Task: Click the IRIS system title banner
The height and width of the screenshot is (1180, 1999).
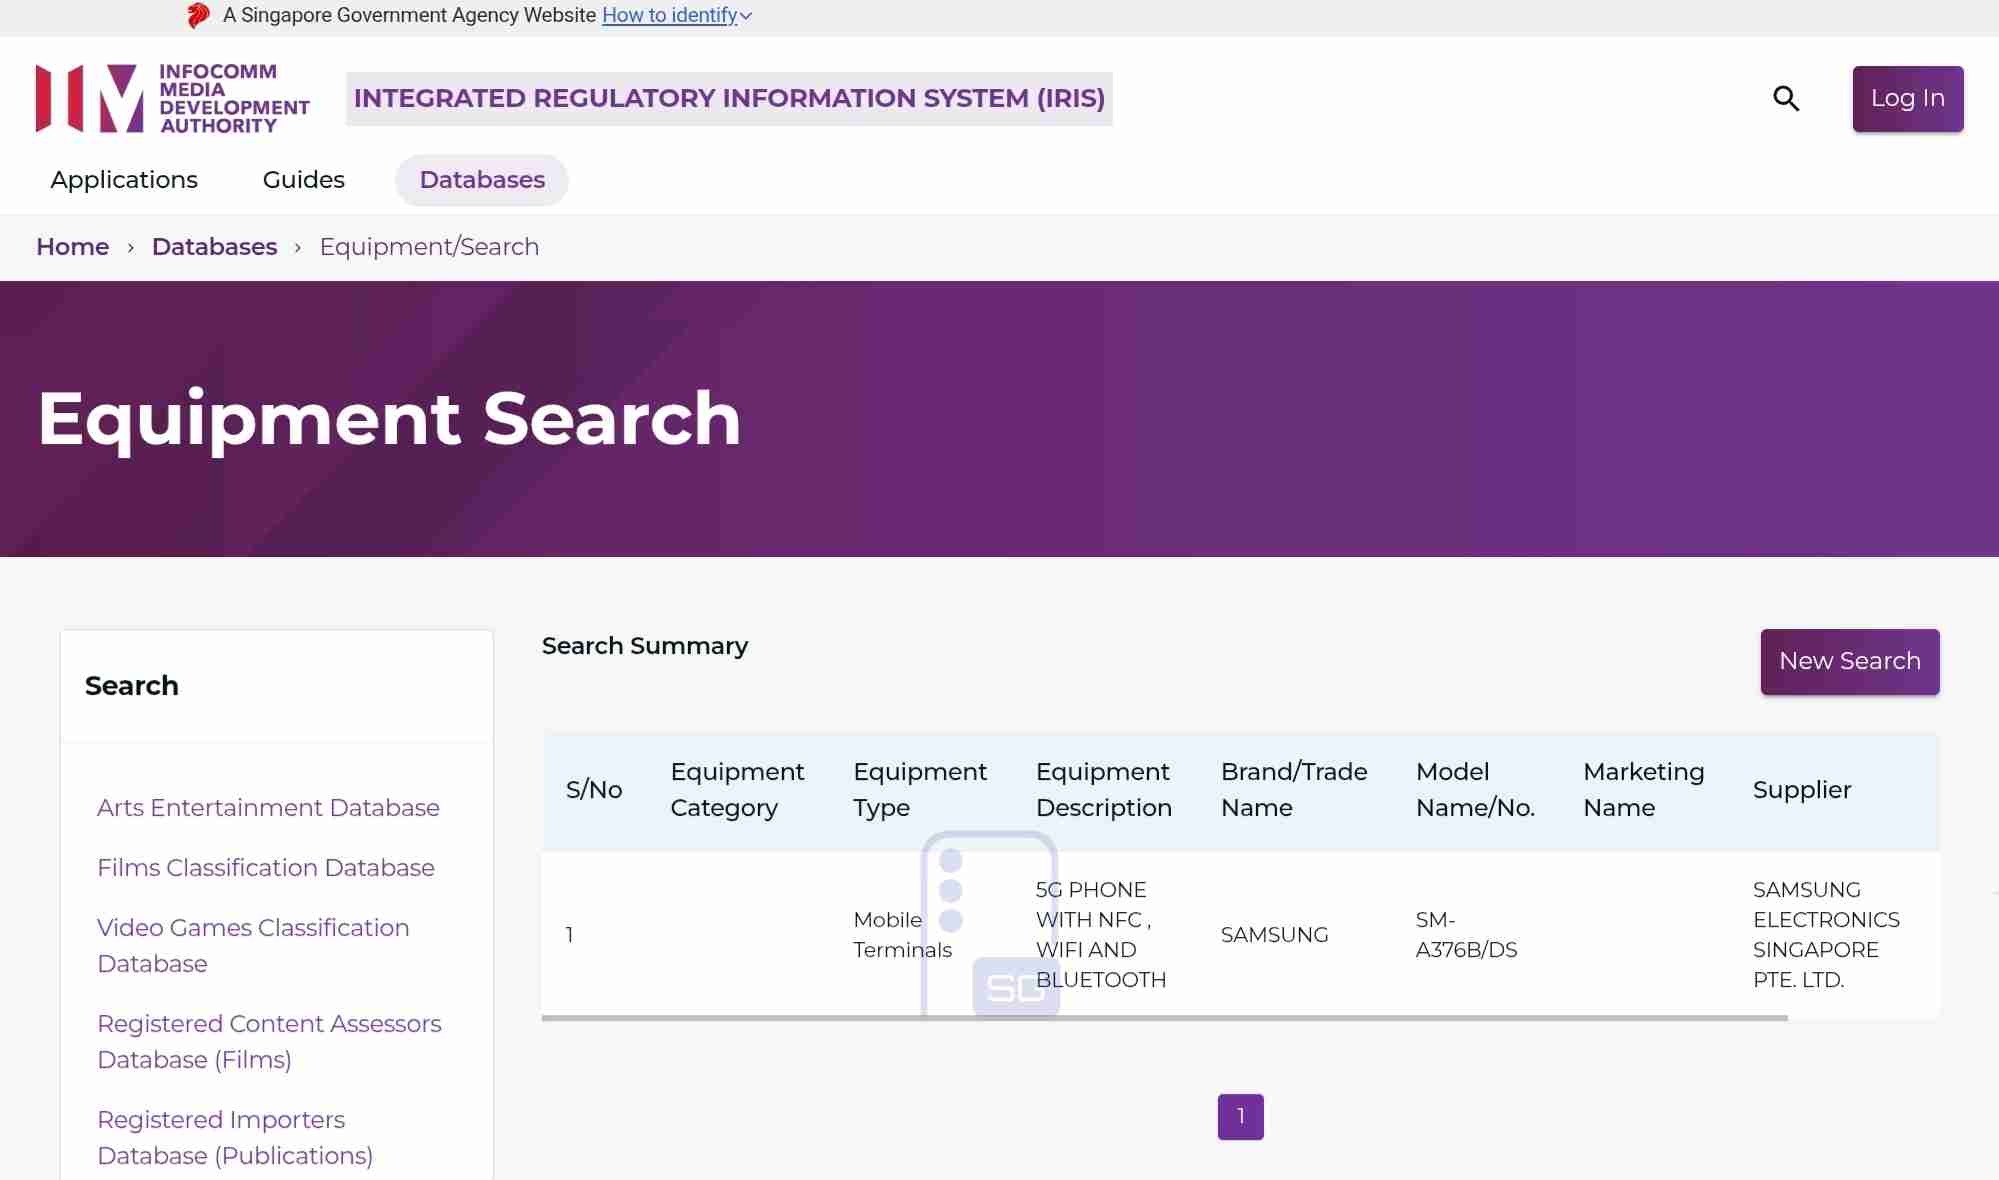Action: click(729, 98)
